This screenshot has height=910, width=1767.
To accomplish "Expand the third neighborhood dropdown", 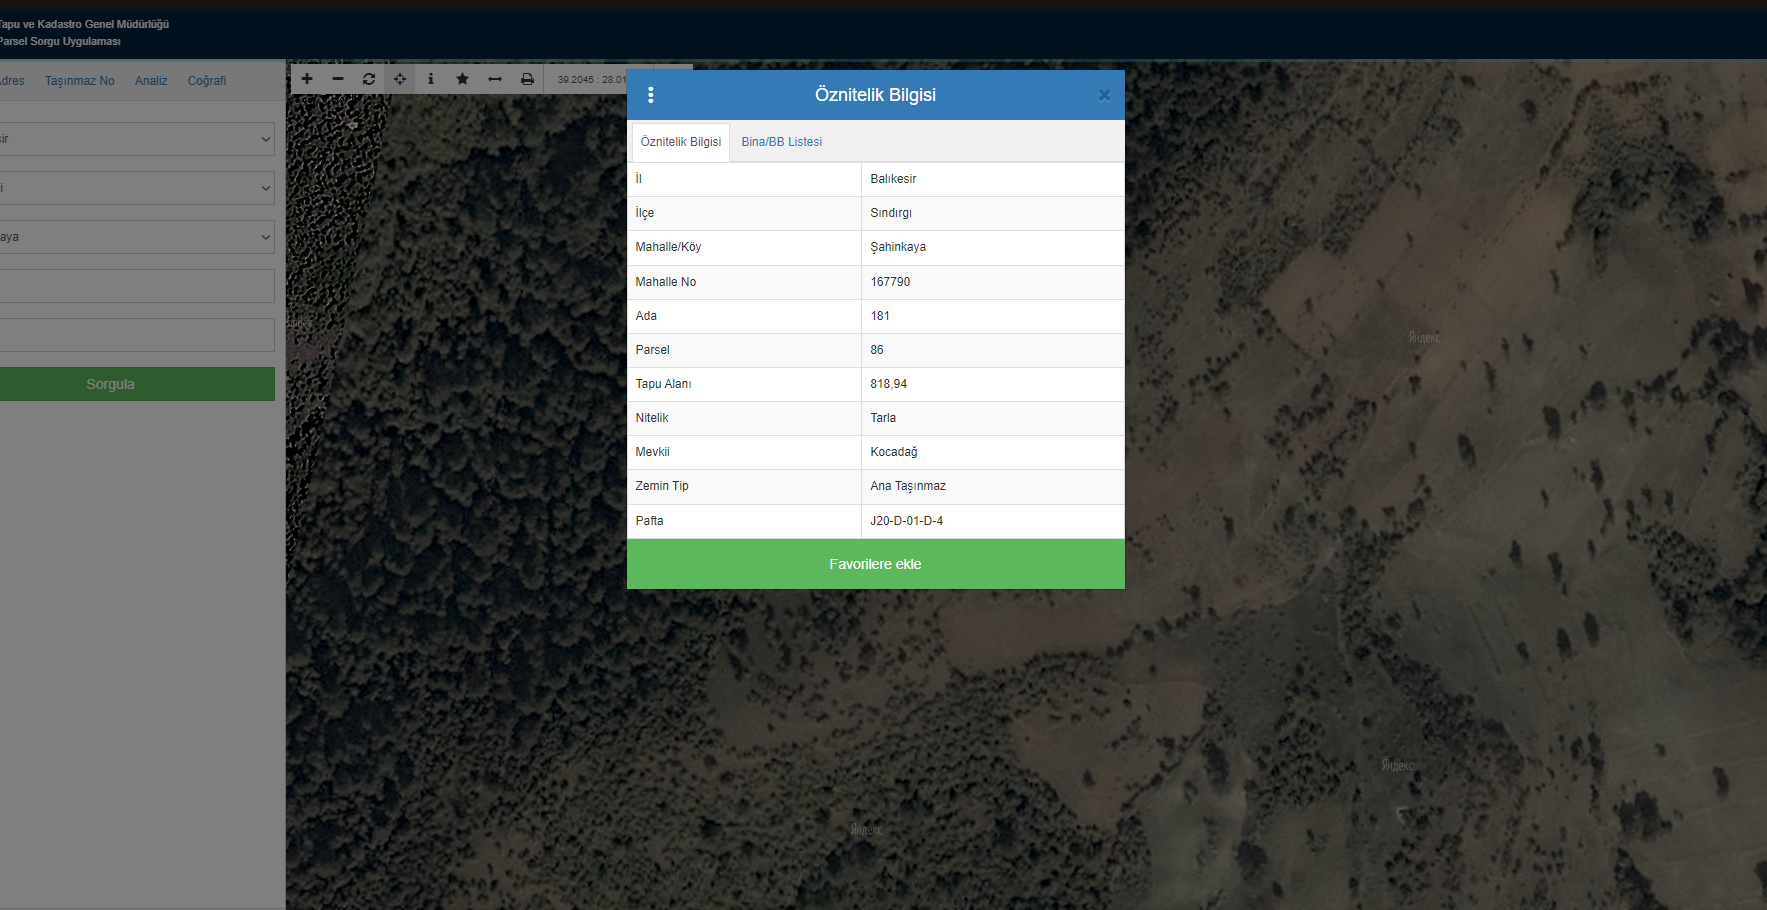I will tap(137, 237).
